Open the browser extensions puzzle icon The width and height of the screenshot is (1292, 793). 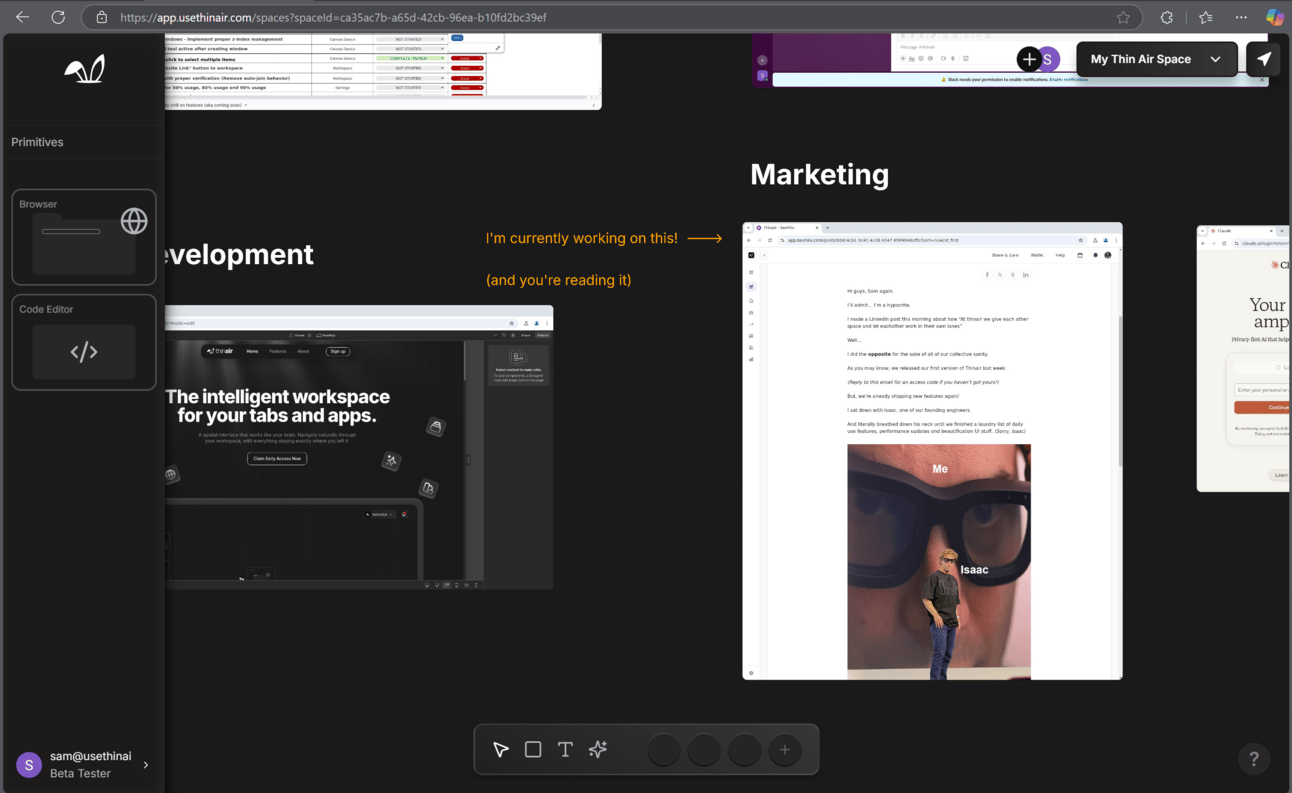[1167, 17]
